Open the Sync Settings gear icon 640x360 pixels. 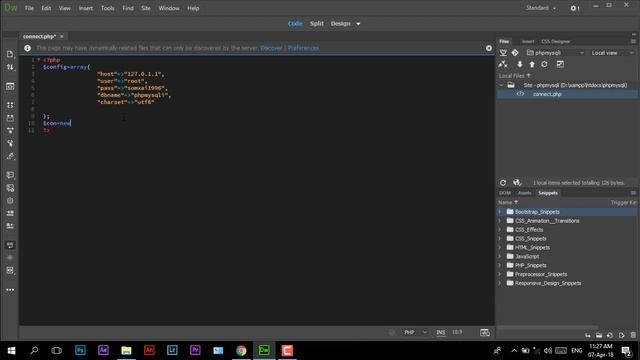(574, 8)
